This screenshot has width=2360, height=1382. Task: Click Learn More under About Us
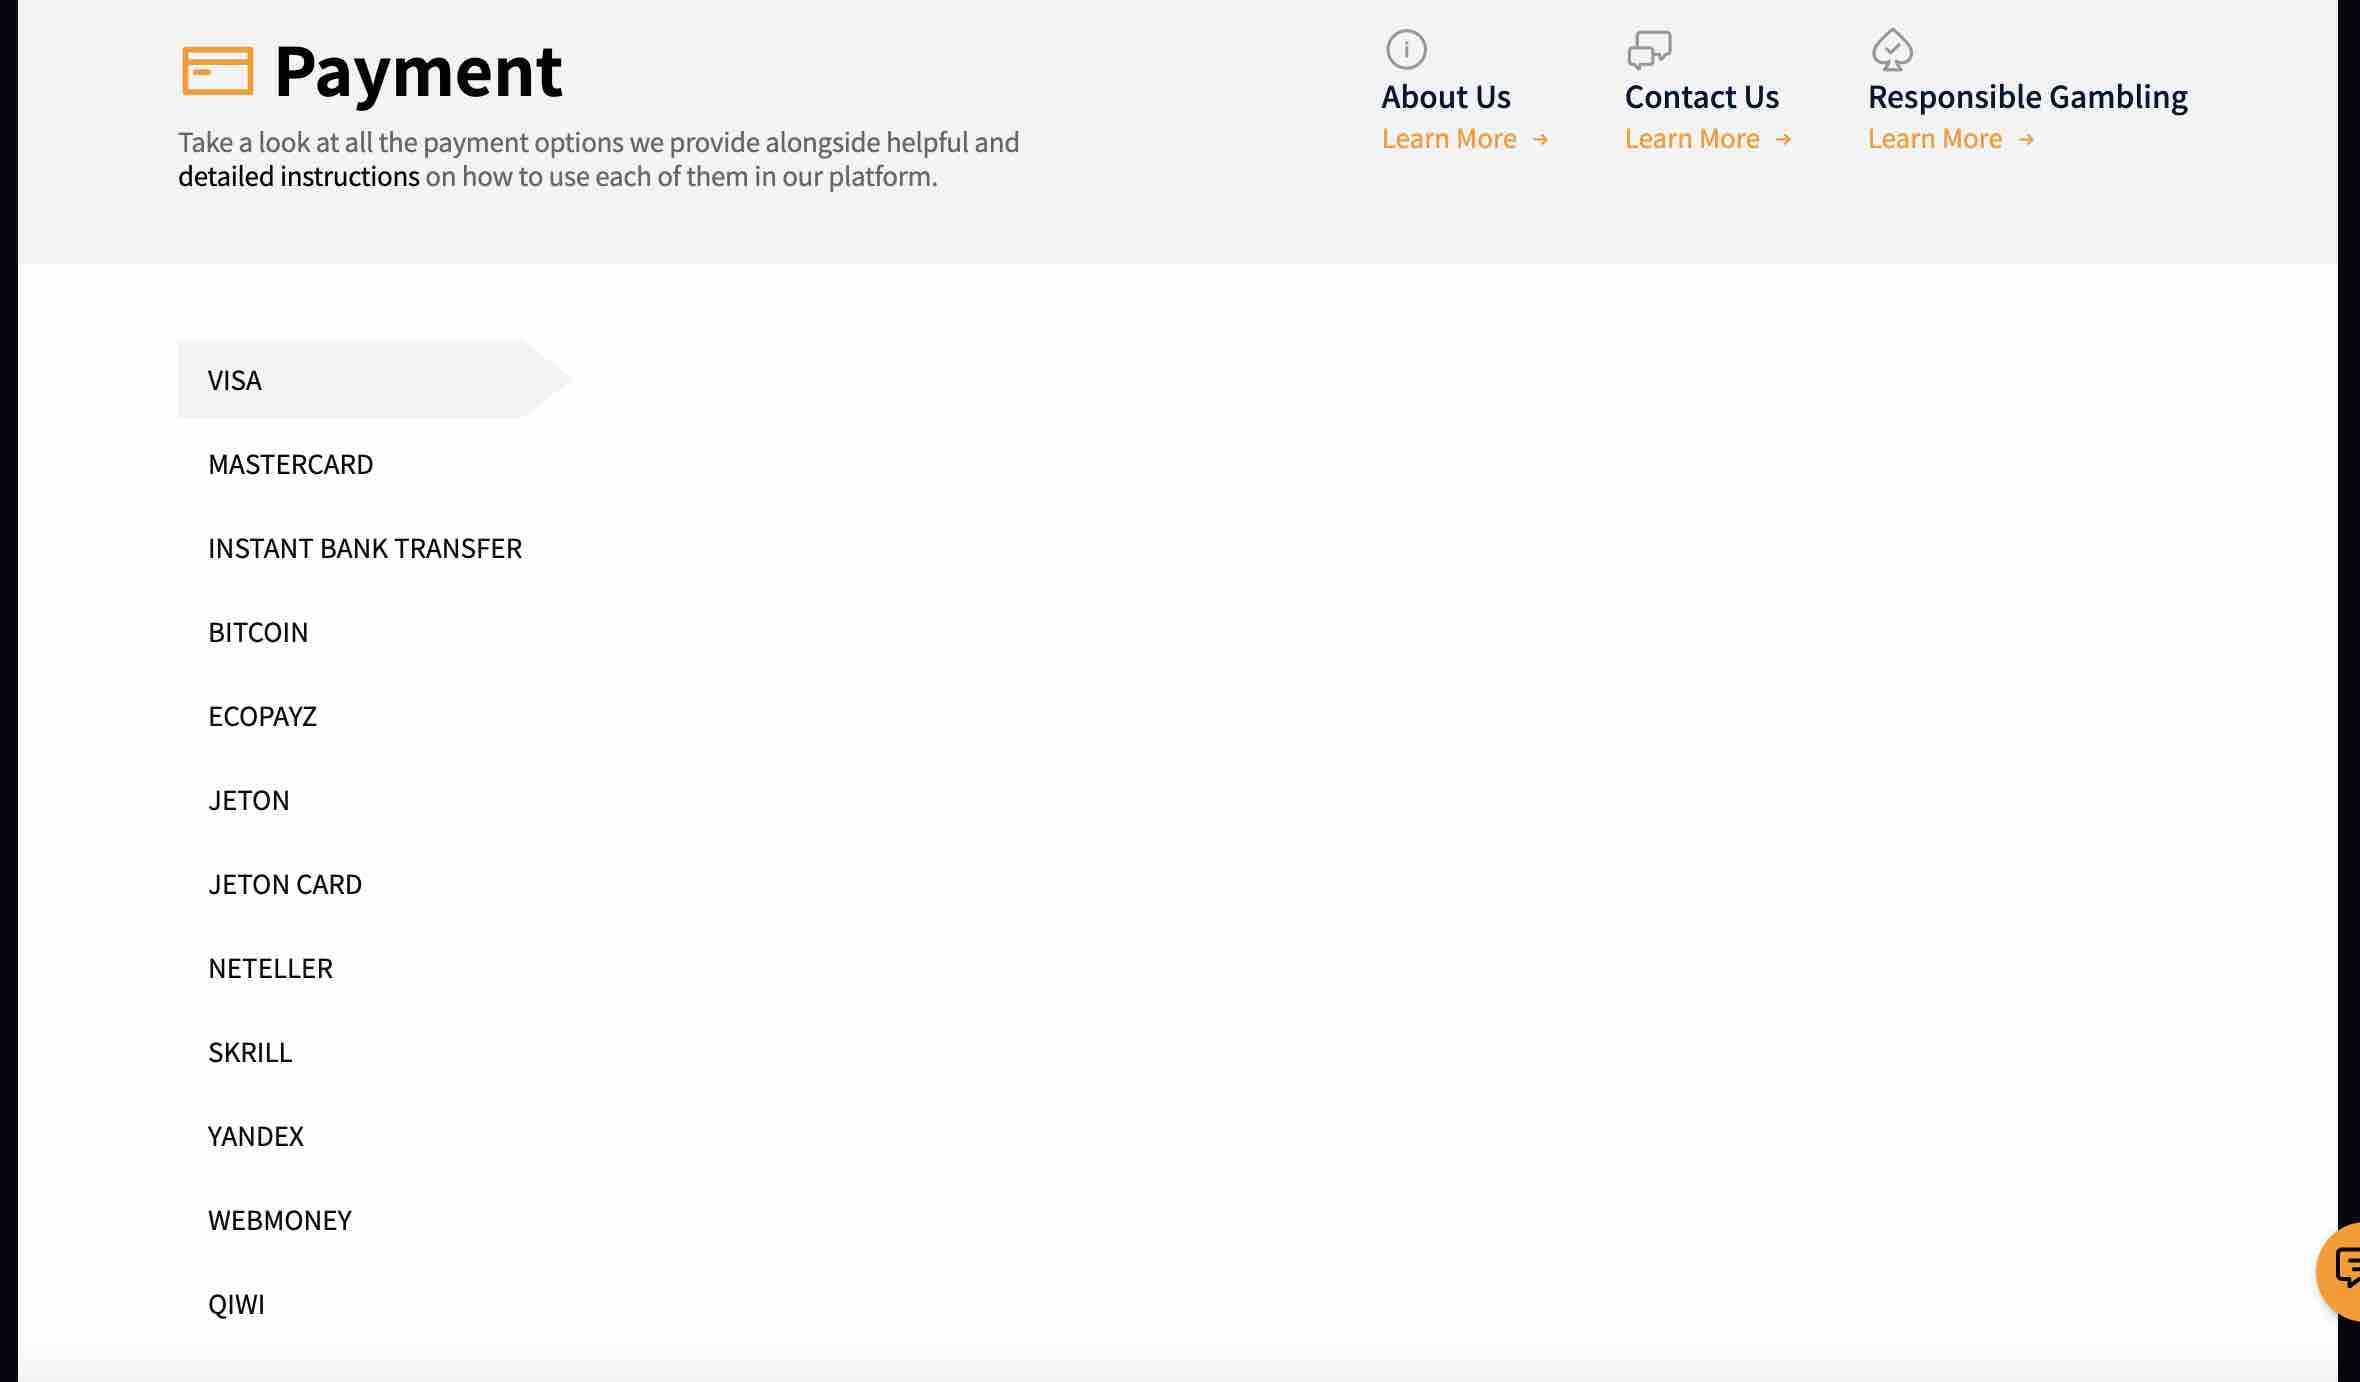coord(1465,139)
